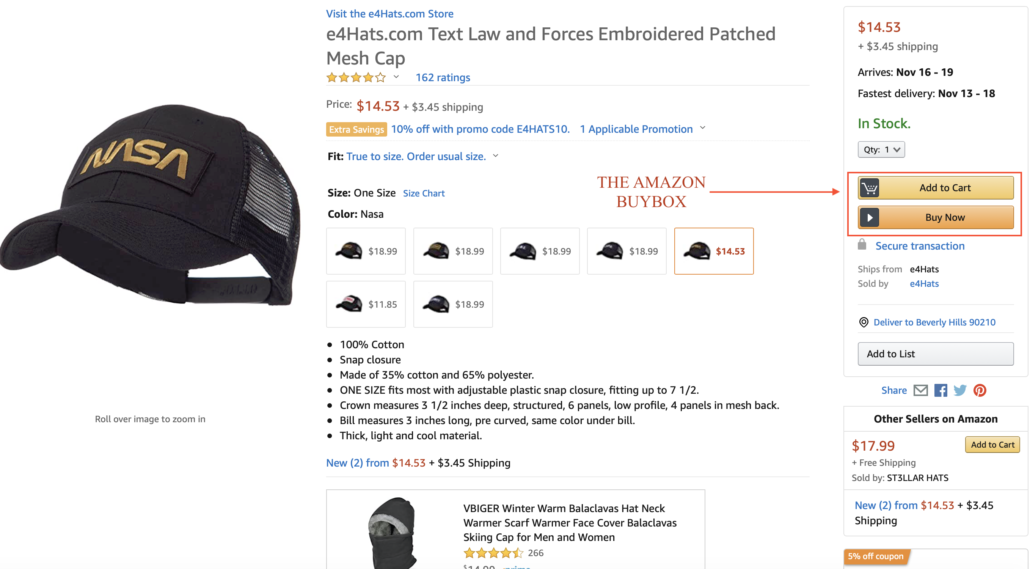Share product on Twitter

(x=960, y=390)
